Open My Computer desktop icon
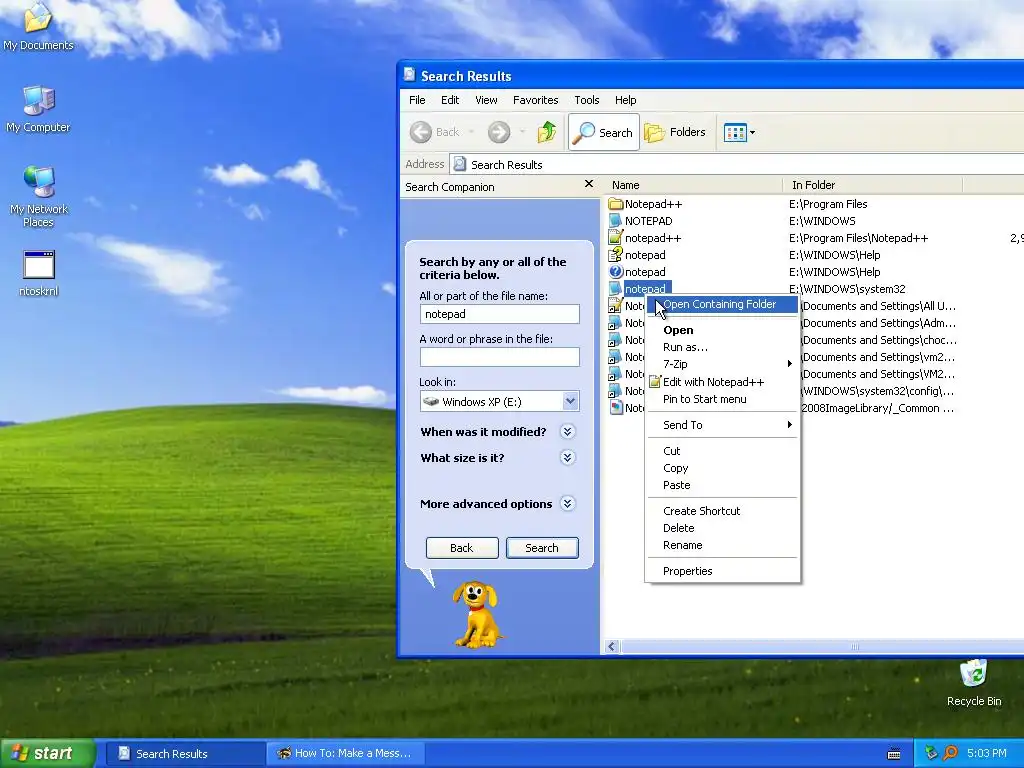The width and height of the screenshot is (1024, 768). point(38,108)
